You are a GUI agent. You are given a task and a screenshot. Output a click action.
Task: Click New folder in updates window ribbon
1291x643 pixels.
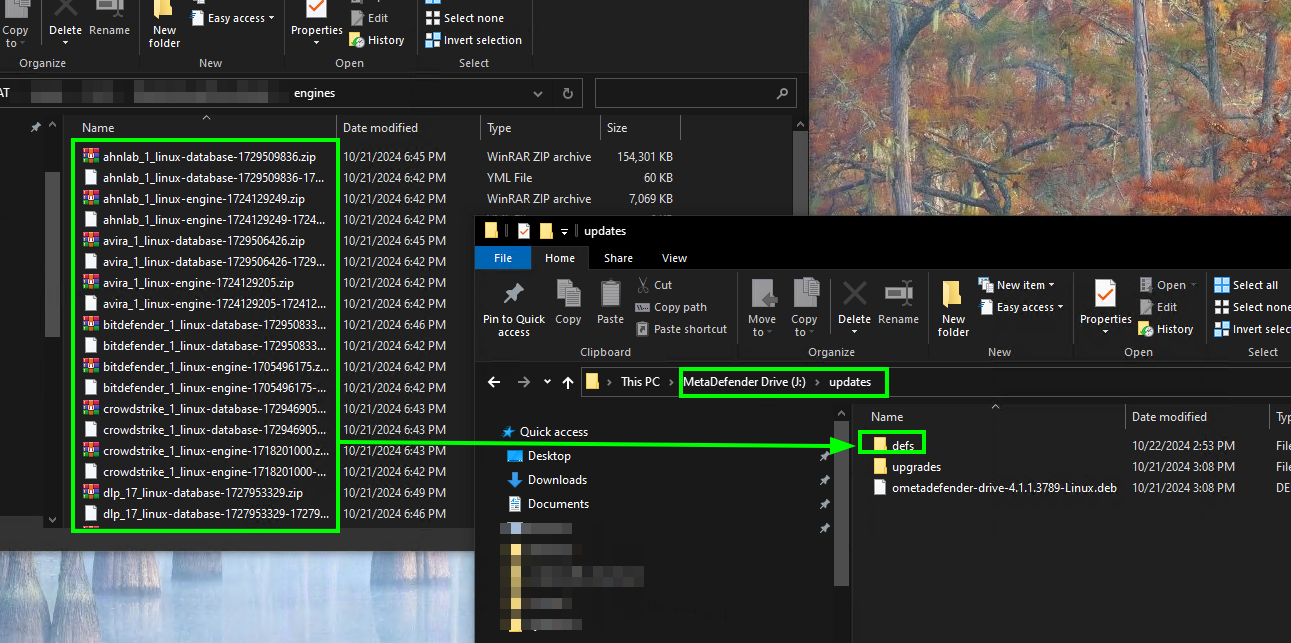point(954,308)
